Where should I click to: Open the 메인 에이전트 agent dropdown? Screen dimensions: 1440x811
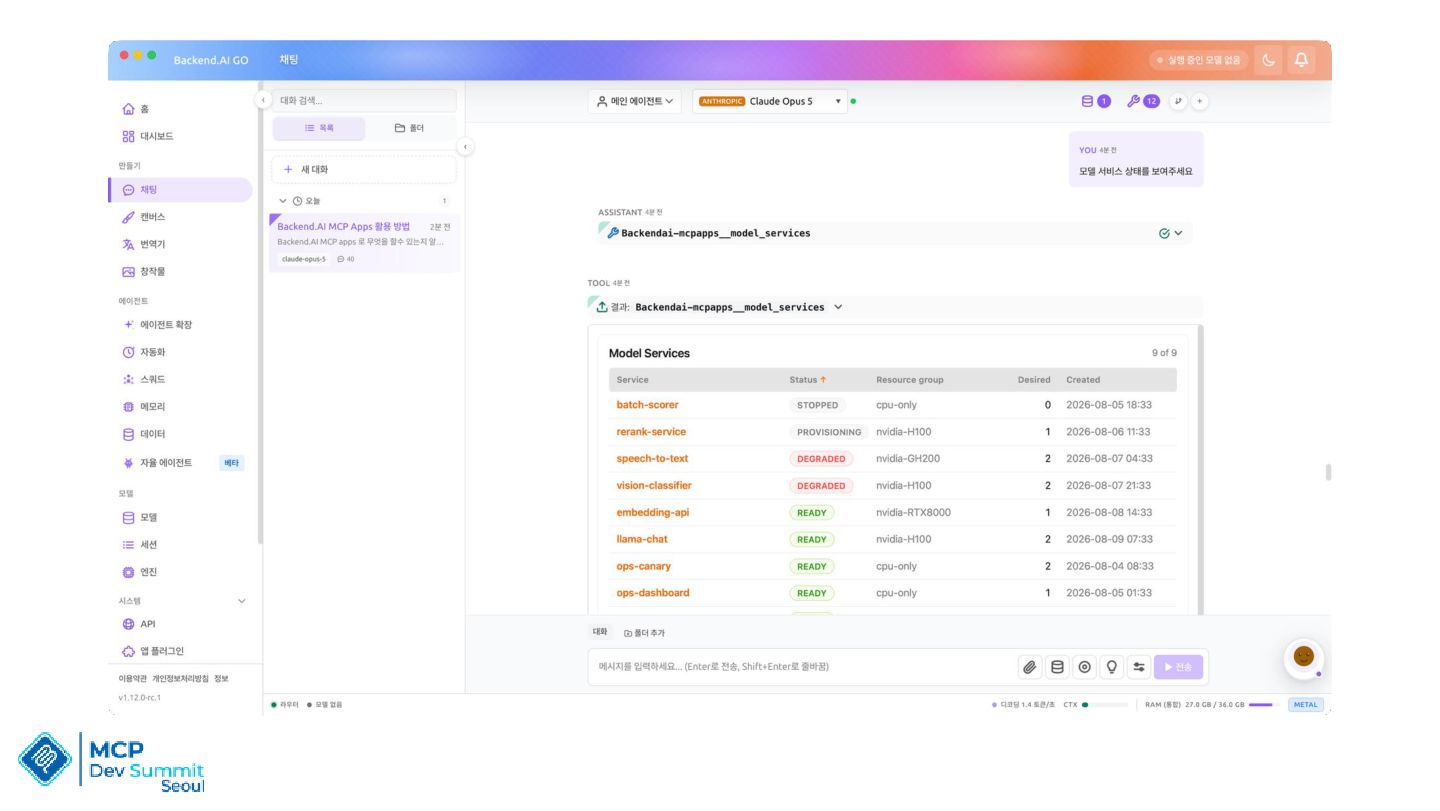click(x=635, y=101)
